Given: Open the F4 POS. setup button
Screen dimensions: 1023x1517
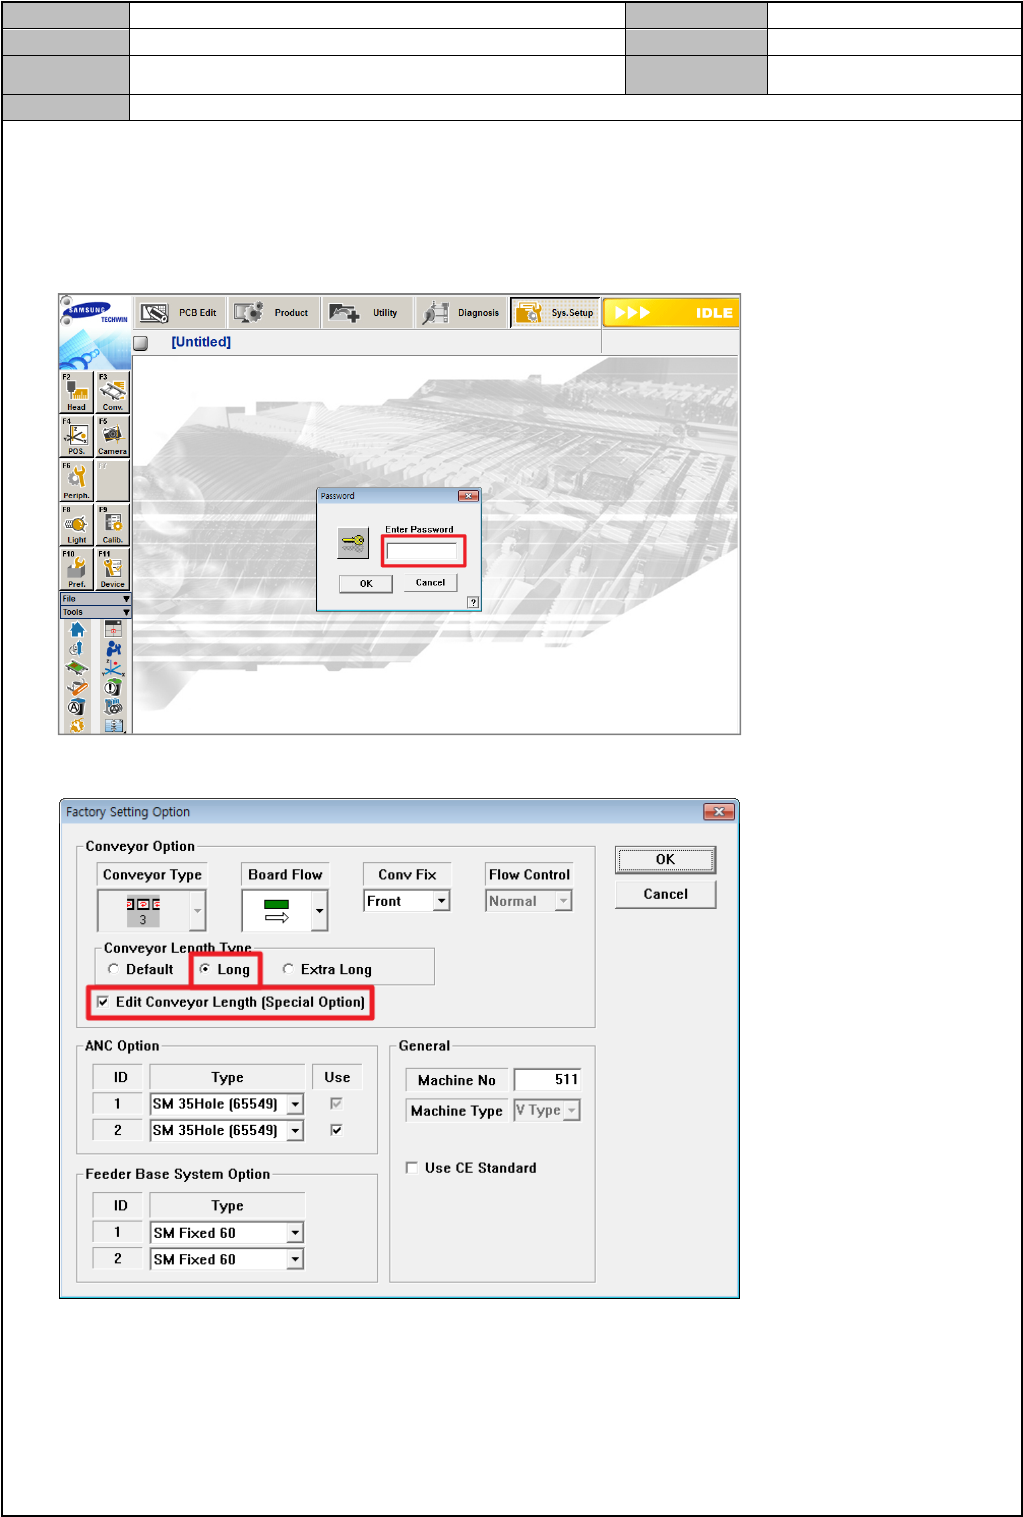Looking at the screenshot, I should (76, 436).
